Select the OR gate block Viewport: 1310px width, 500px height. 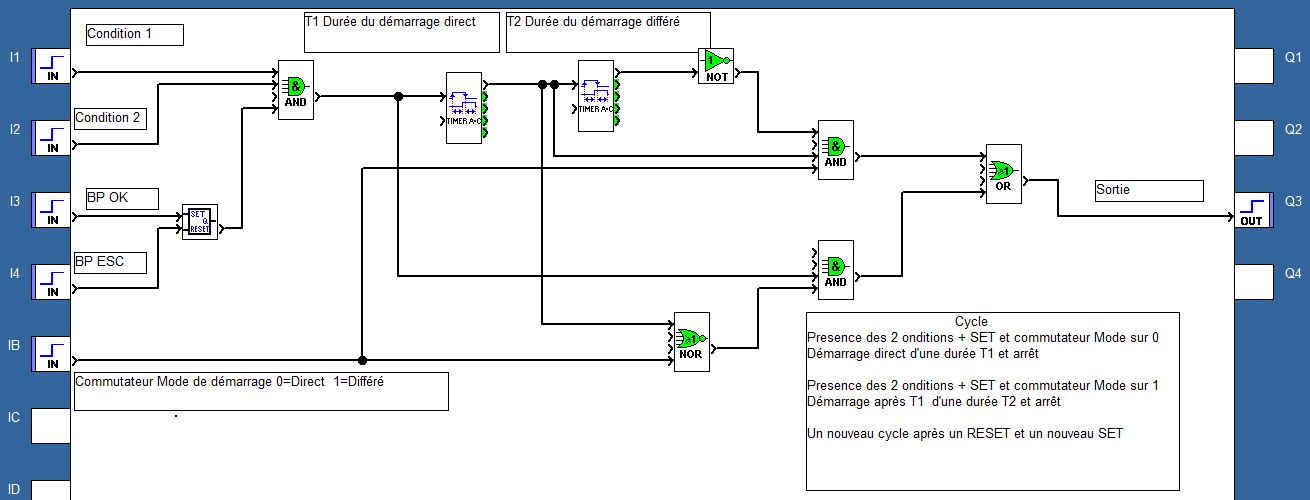pos(1004,174)
